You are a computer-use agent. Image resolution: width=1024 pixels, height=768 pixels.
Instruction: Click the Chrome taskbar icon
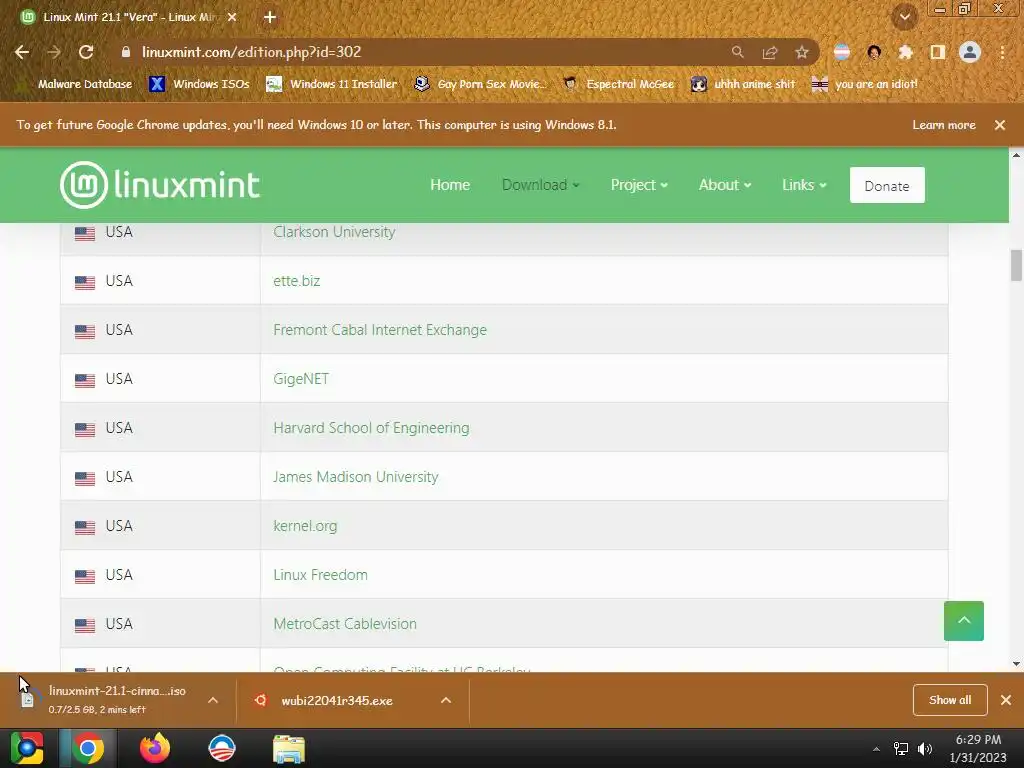pyautogui.click(x=88, y=748)
